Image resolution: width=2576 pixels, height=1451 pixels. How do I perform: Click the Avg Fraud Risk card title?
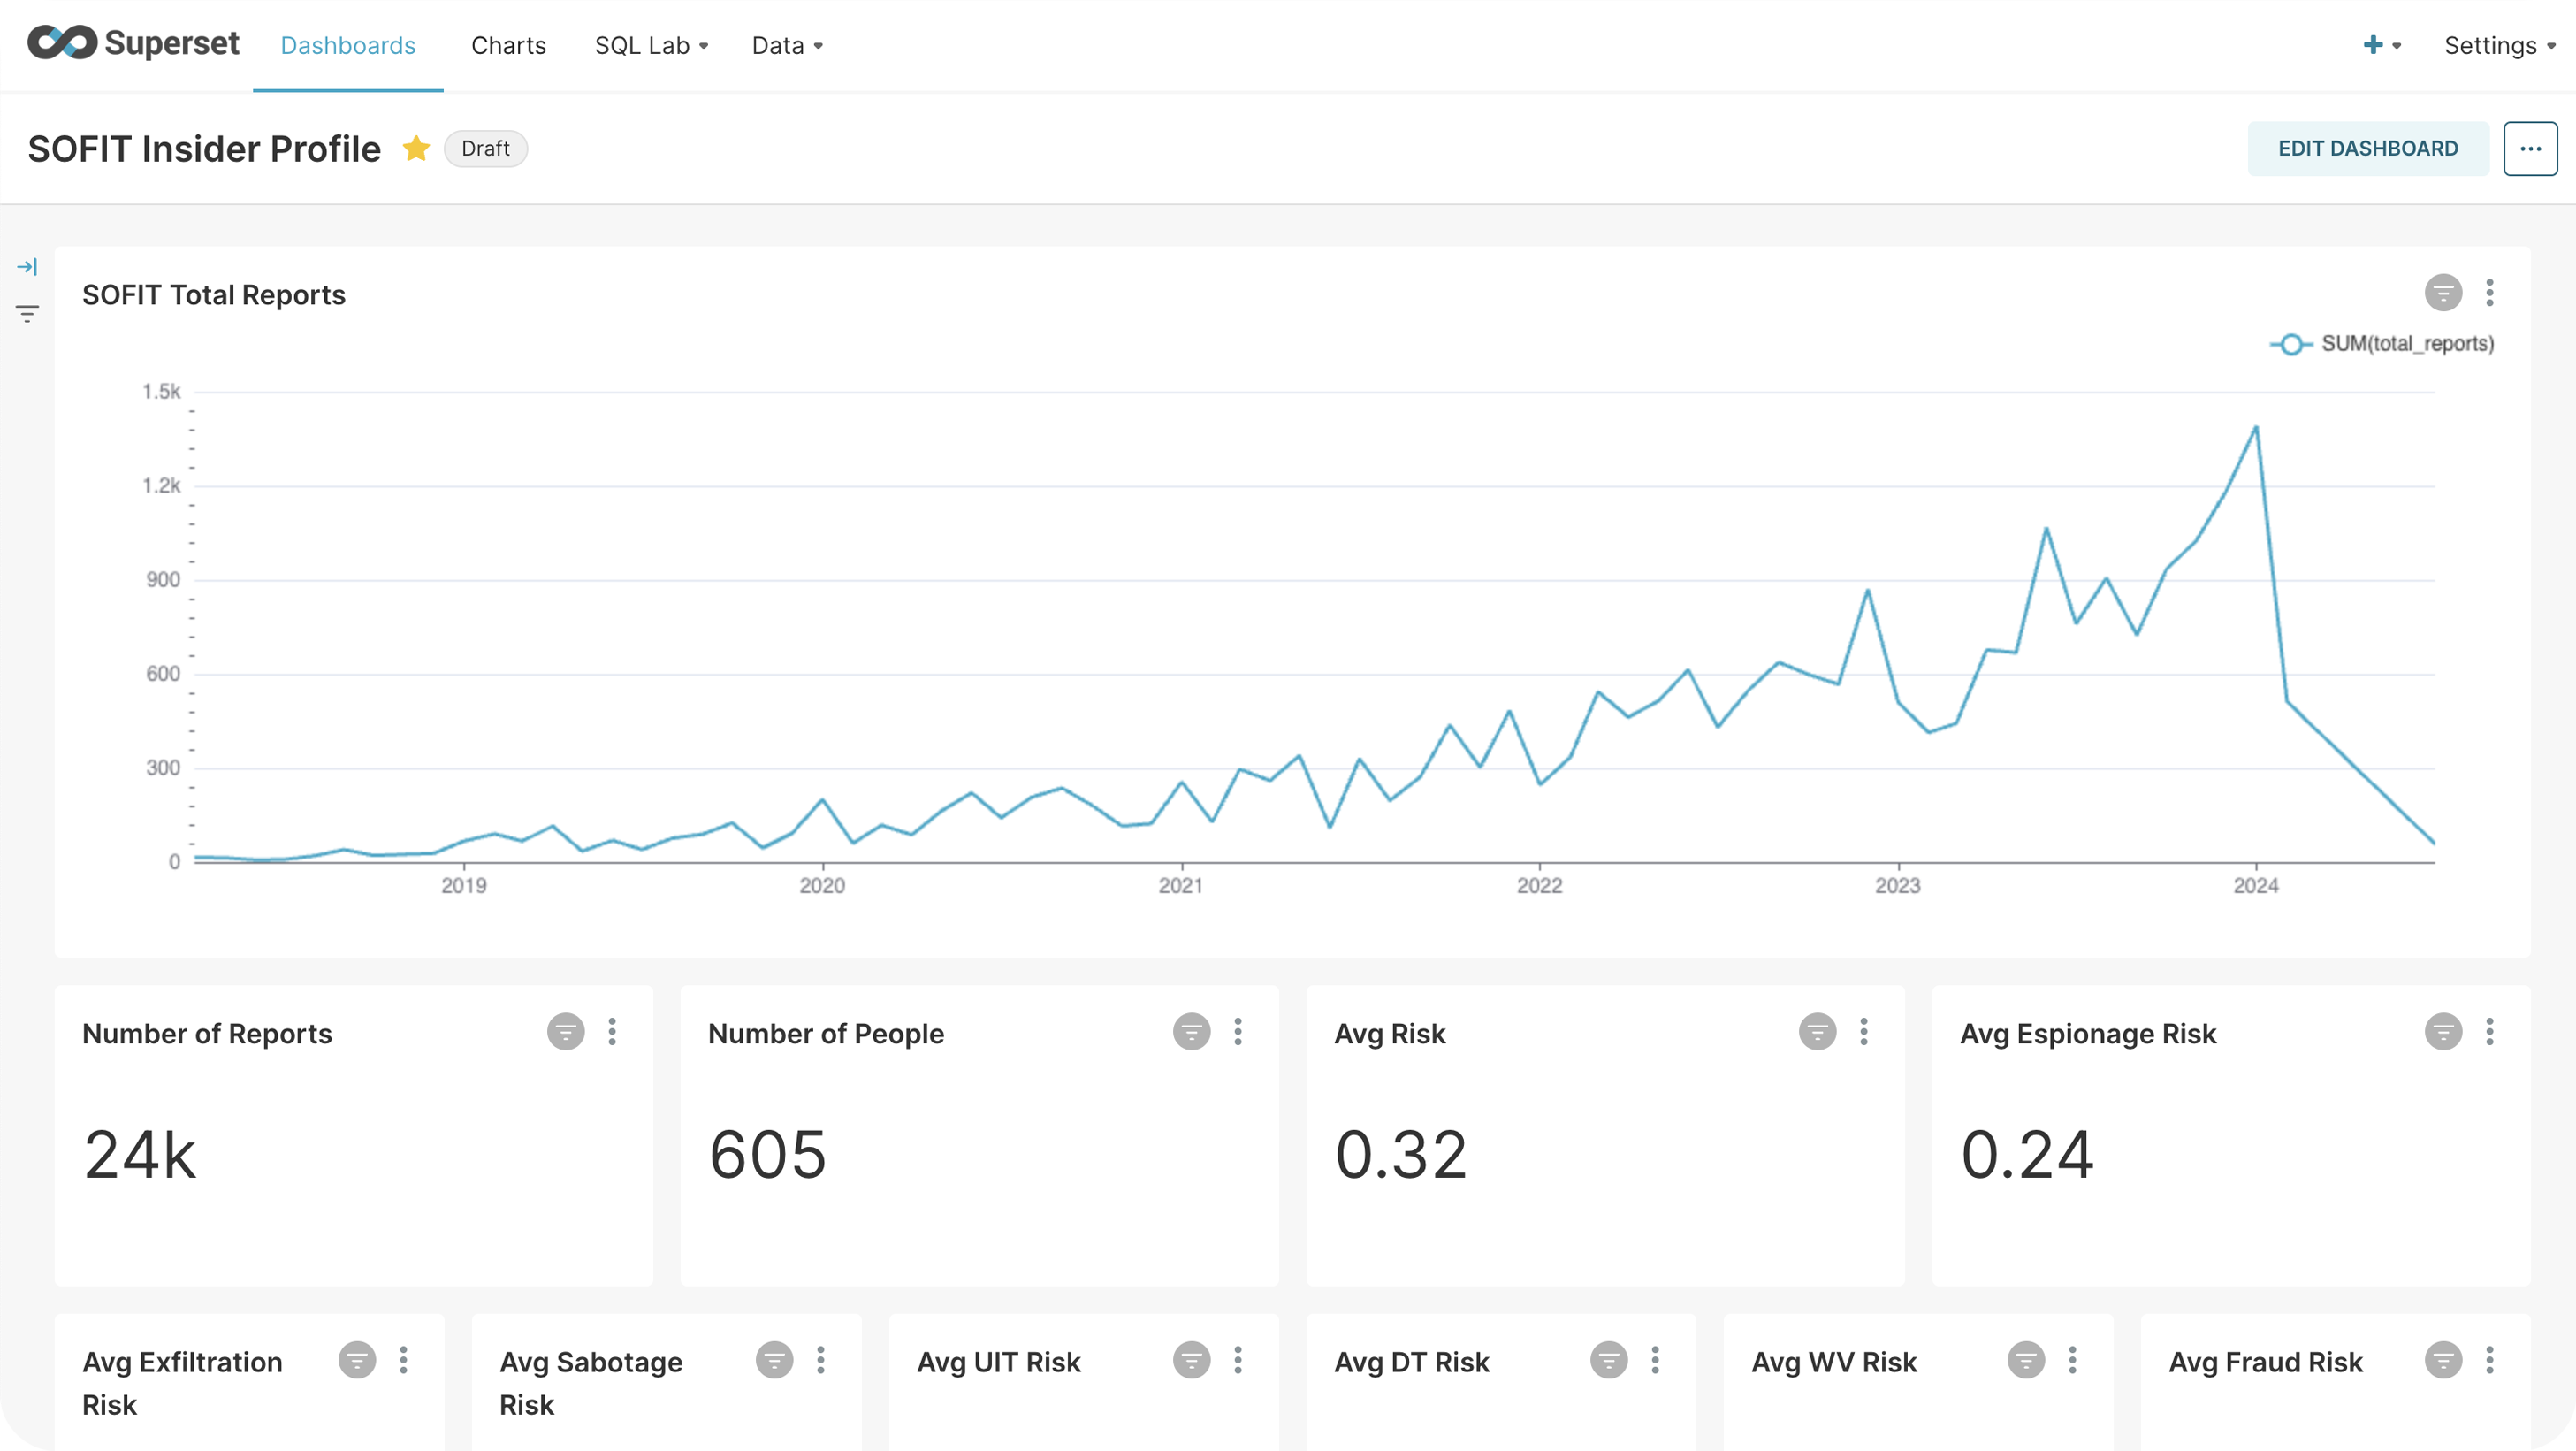pyautogui.click(x=2265, y=1362)
